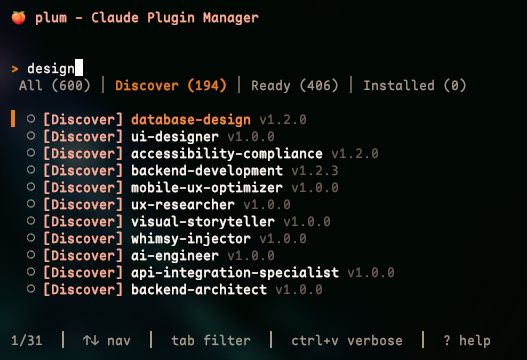Click version v1.2.0 next to database-design
The image size is (527, 360).
coord(283,120)
